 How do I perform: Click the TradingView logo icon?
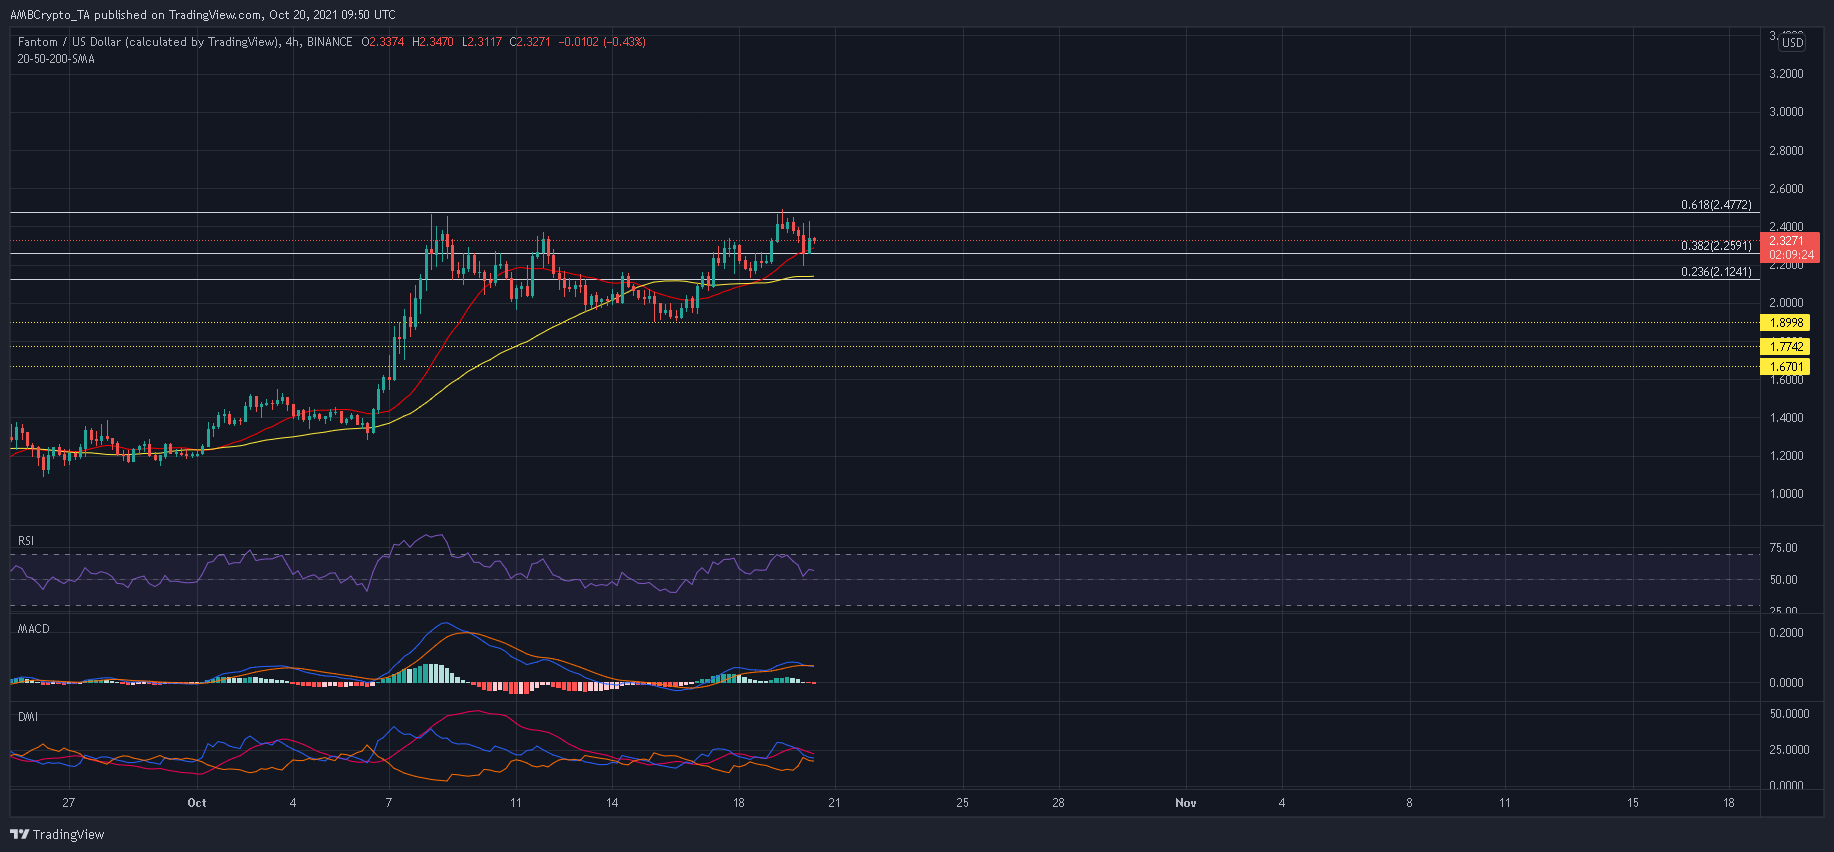tap(19, 834)
